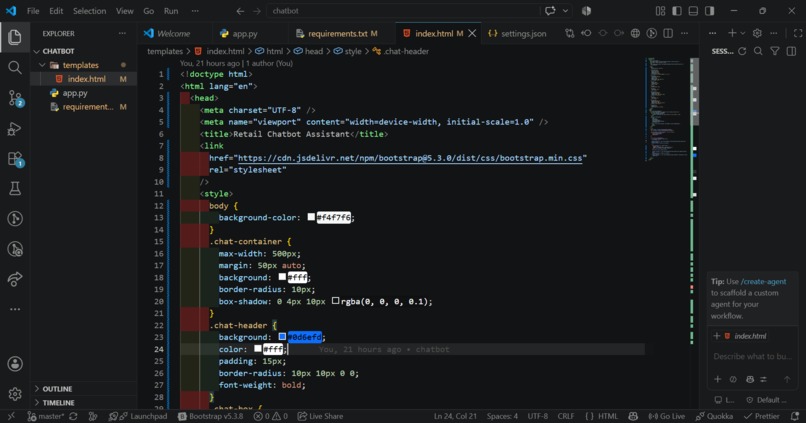Search sessions with magnifier icon
The image size is (806, 423).
(x=758, y=51)
